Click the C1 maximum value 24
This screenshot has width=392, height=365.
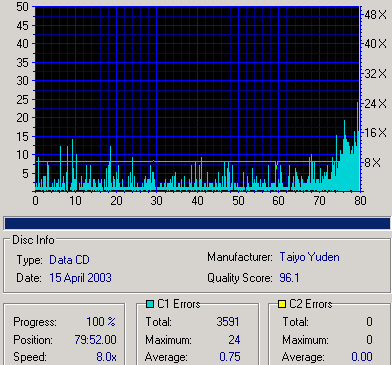(x=234, y=340)
